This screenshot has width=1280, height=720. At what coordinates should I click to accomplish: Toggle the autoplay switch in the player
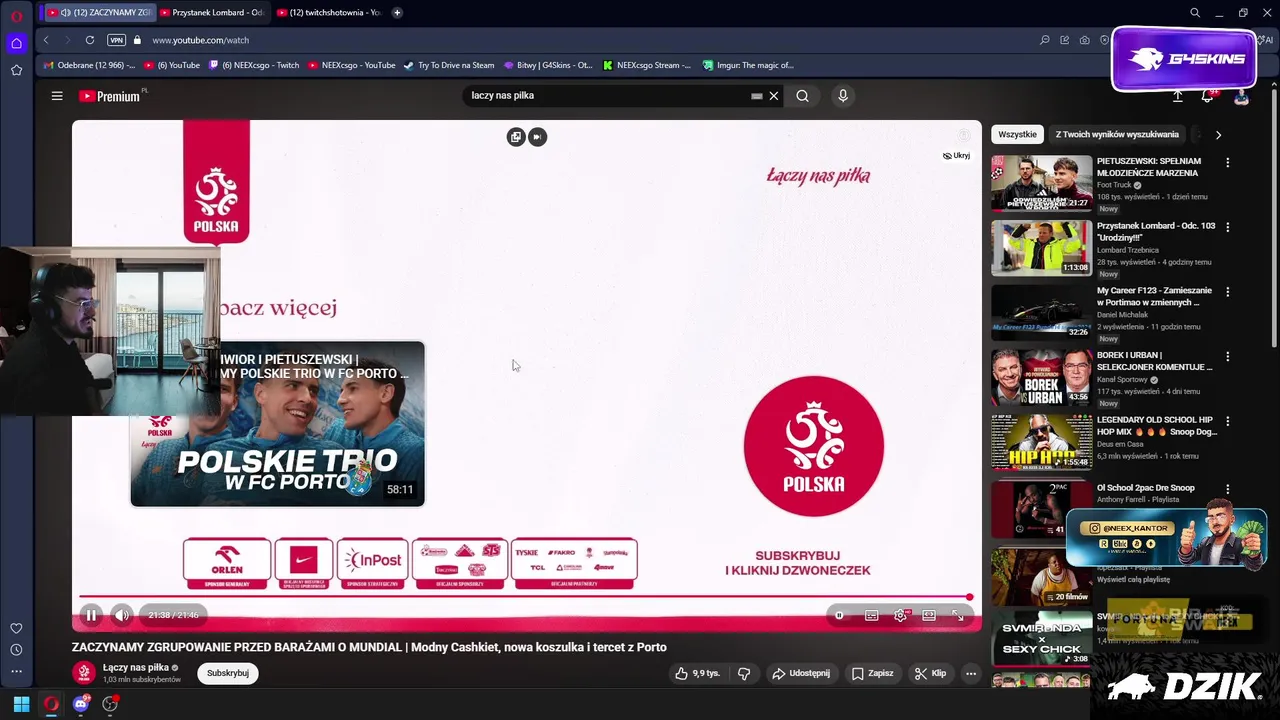point(839,615)
